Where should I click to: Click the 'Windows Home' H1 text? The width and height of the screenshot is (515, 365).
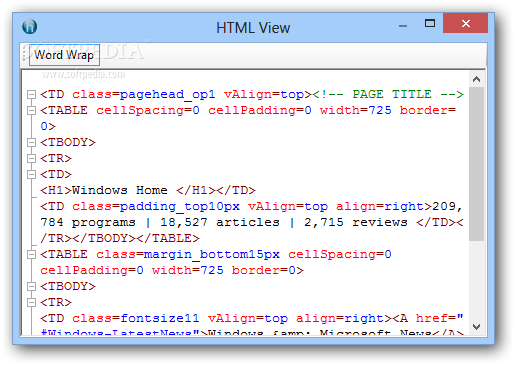[120, 190]
